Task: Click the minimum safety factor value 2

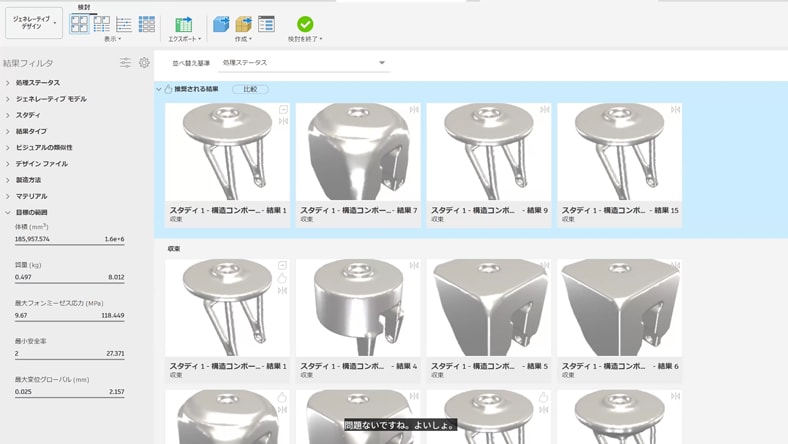Action: (x=17, y=353)
